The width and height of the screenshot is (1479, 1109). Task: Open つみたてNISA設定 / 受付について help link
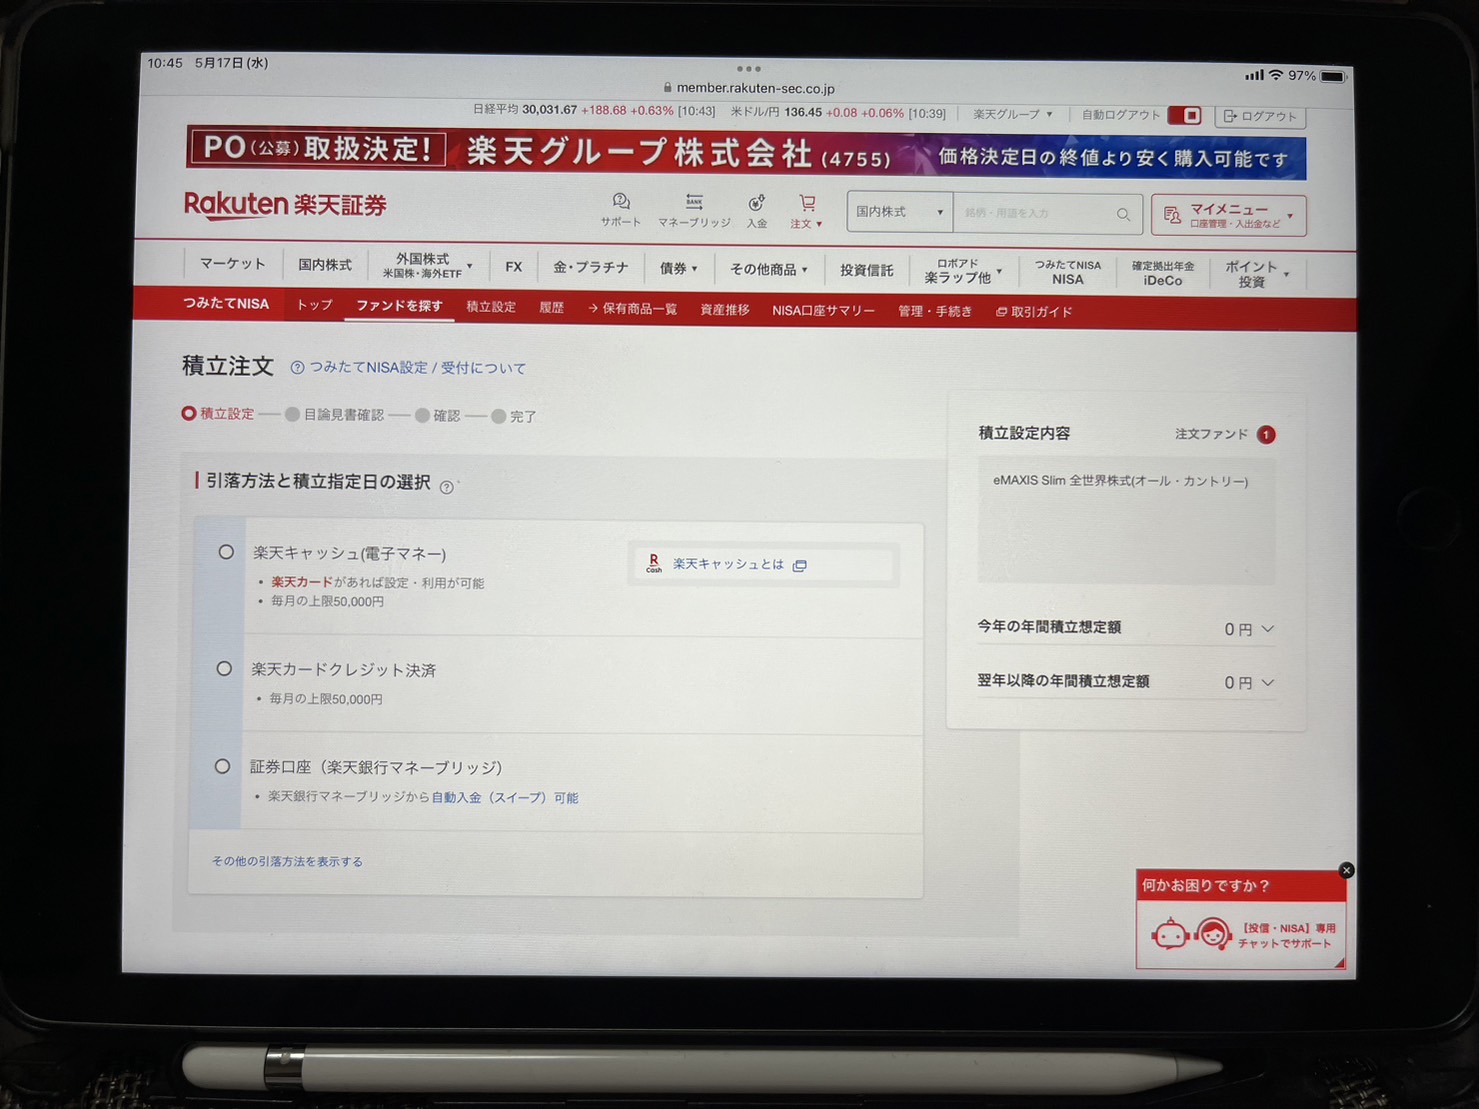pyautogui.click(x=408, y=368)
